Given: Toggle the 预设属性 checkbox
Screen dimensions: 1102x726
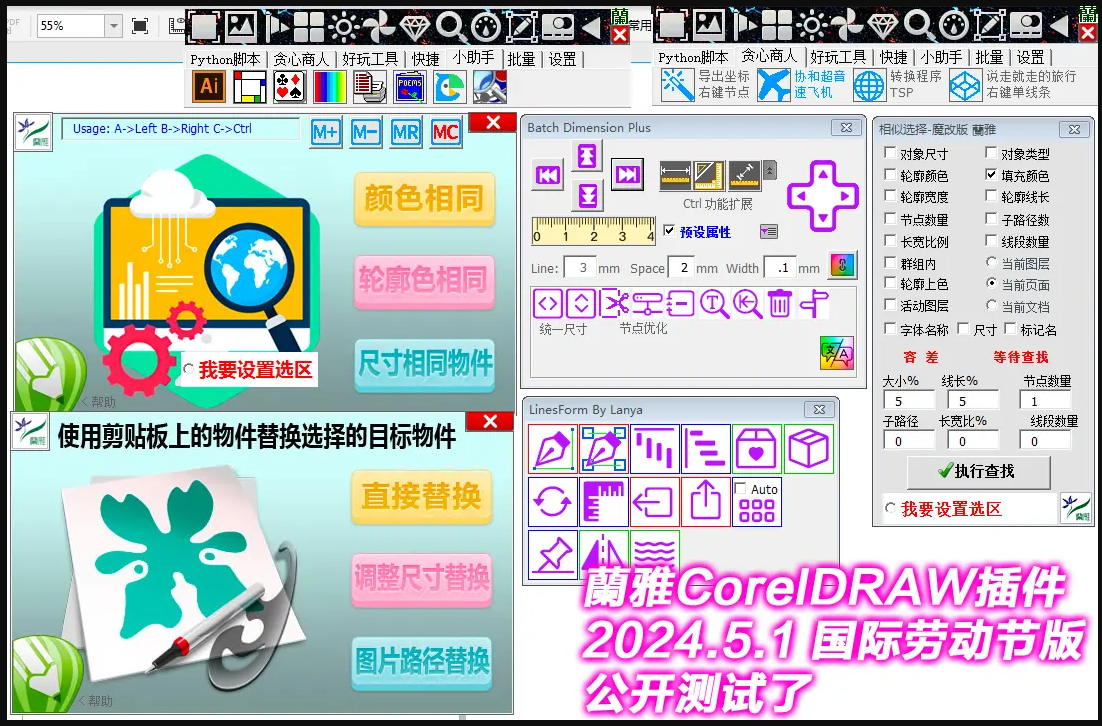Looking at the screenshot, I should pos(669,230).
